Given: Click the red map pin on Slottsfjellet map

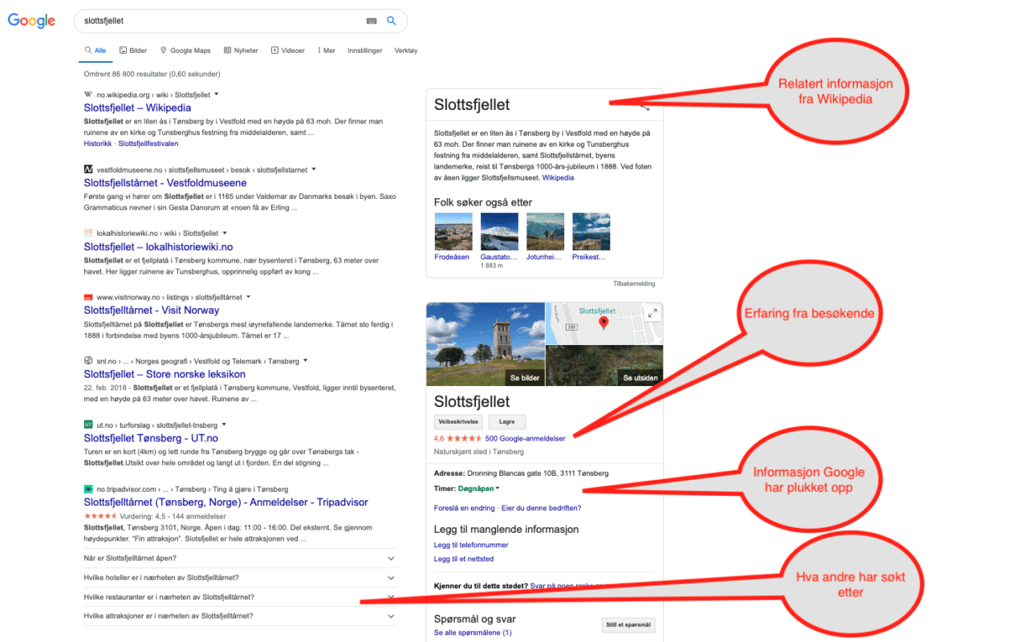Looking at the screenshot, I should point(603,323).
